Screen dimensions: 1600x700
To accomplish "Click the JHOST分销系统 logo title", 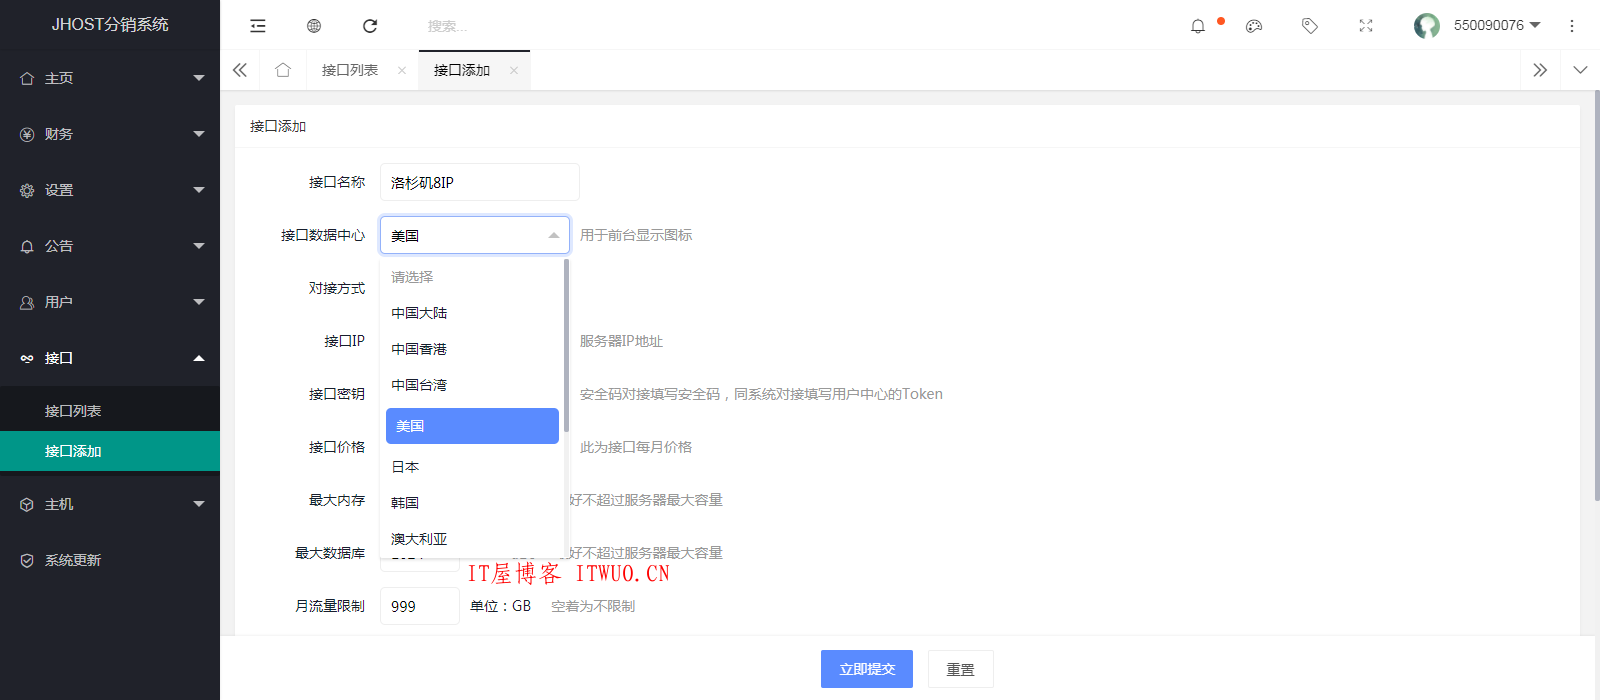I will pos(110,24).
